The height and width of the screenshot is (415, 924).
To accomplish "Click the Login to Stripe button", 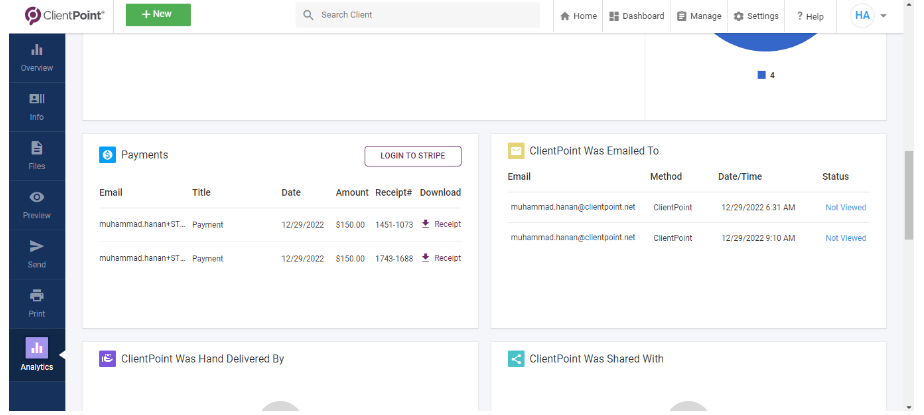I will tap(413, 156).
